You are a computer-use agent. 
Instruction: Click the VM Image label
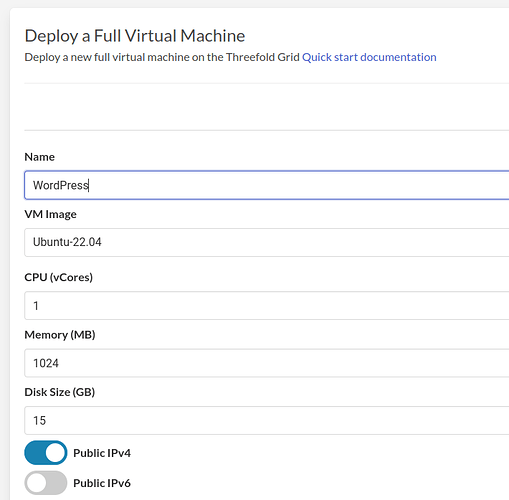tap(50, 214)
